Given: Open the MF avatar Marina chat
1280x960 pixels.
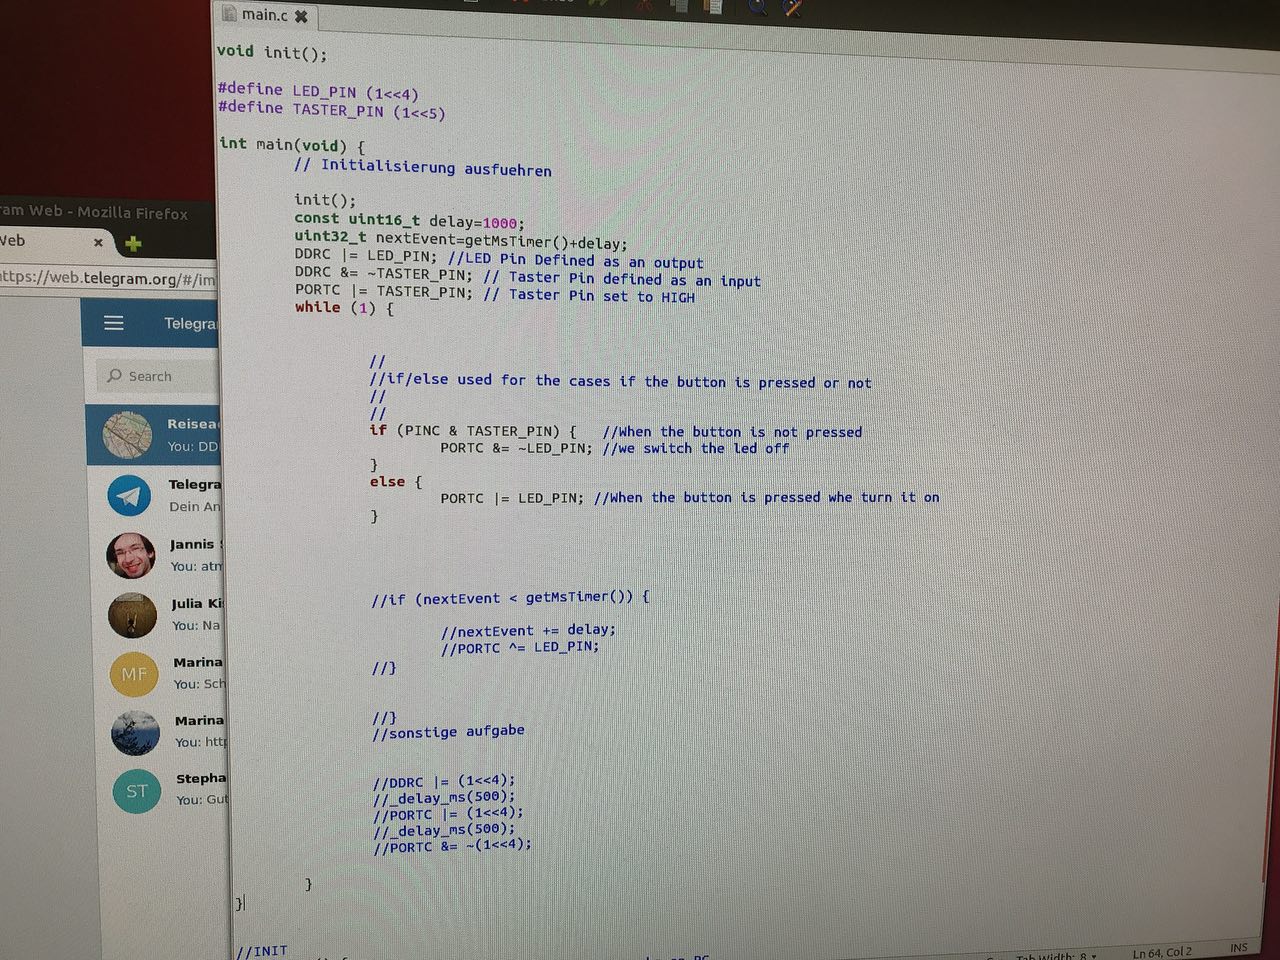Looking at the screenshot, I should [134, 674].
